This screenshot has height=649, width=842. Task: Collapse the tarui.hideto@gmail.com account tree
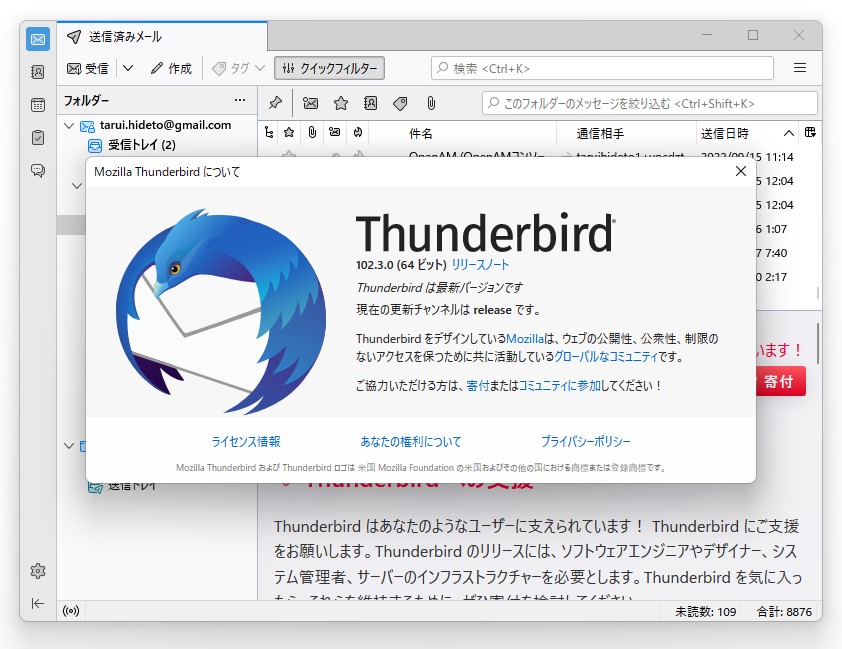click(68, 125)
